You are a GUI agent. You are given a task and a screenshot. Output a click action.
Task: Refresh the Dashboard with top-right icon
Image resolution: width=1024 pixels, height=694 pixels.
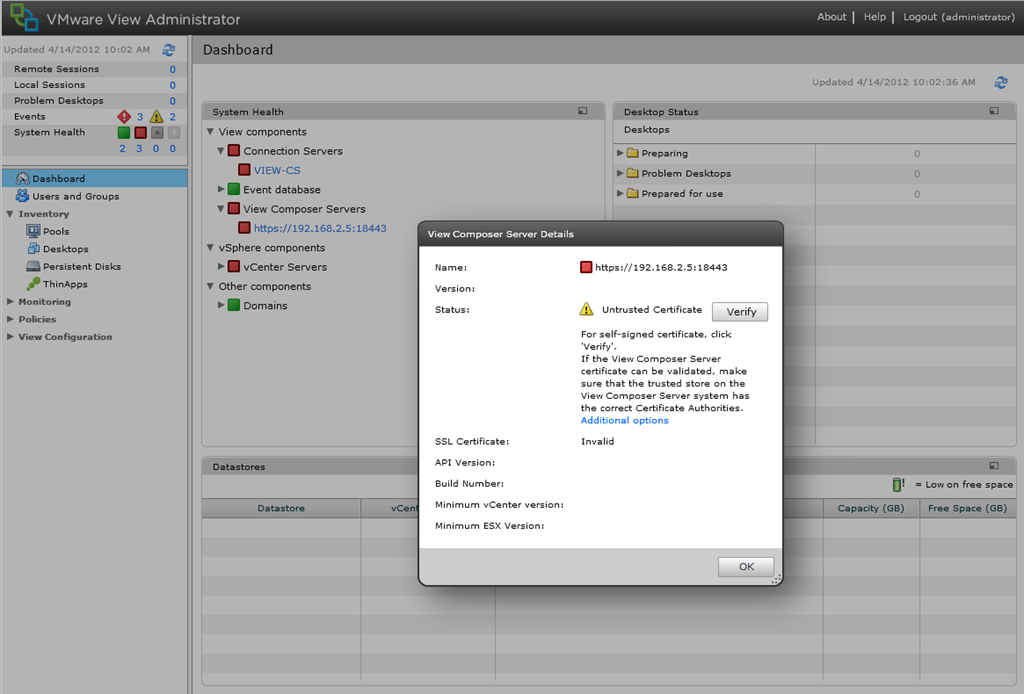tap(1000, 82)
